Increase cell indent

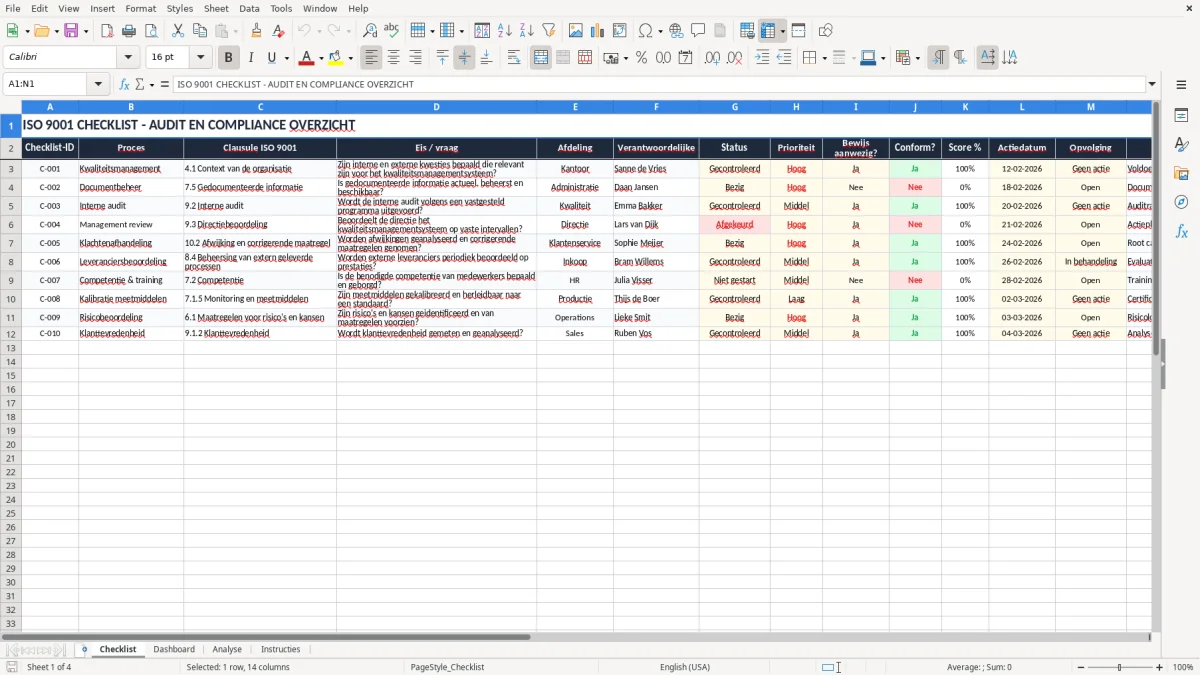click(762, 58)
